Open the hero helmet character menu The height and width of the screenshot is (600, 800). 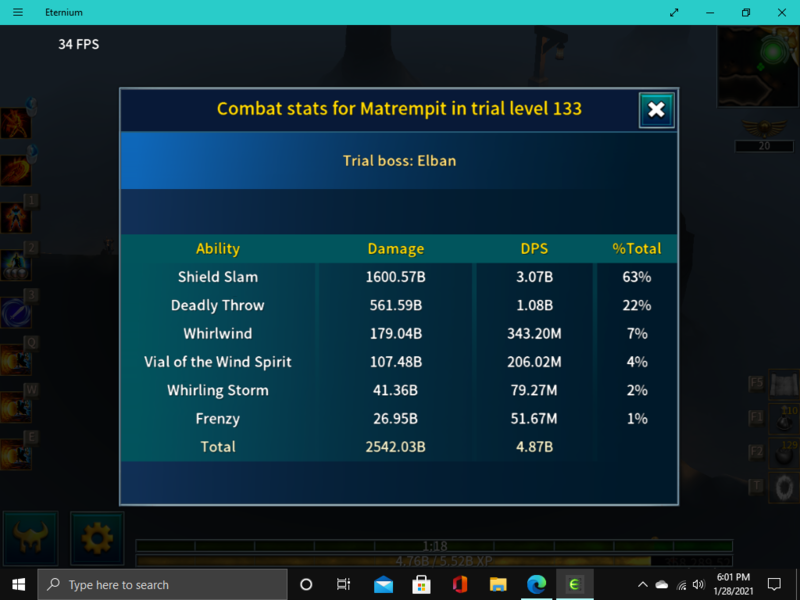pyautogui.click(x=31, y=539)
